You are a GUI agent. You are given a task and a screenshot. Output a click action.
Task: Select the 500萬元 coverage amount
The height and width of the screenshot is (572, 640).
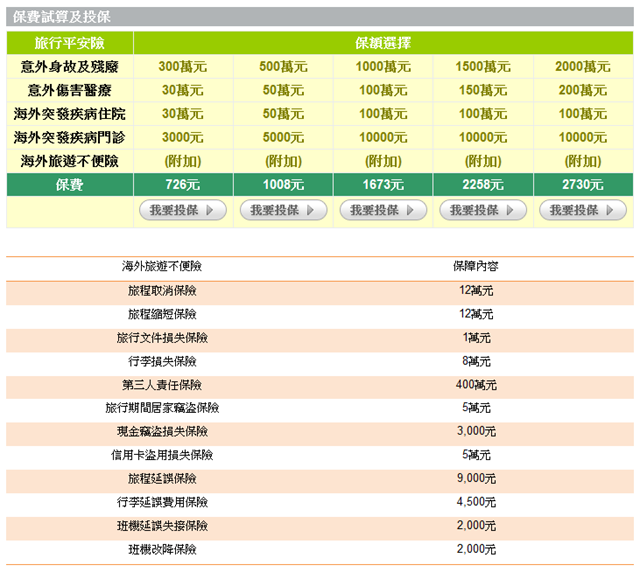[x=283, y=67]
